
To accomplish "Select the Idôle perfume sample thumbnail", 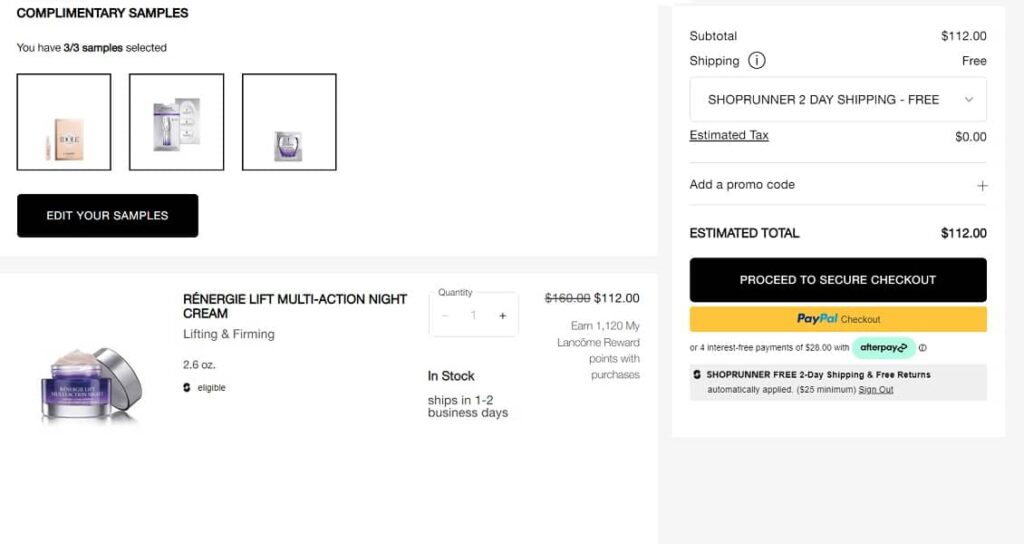I will click(64, 122).
